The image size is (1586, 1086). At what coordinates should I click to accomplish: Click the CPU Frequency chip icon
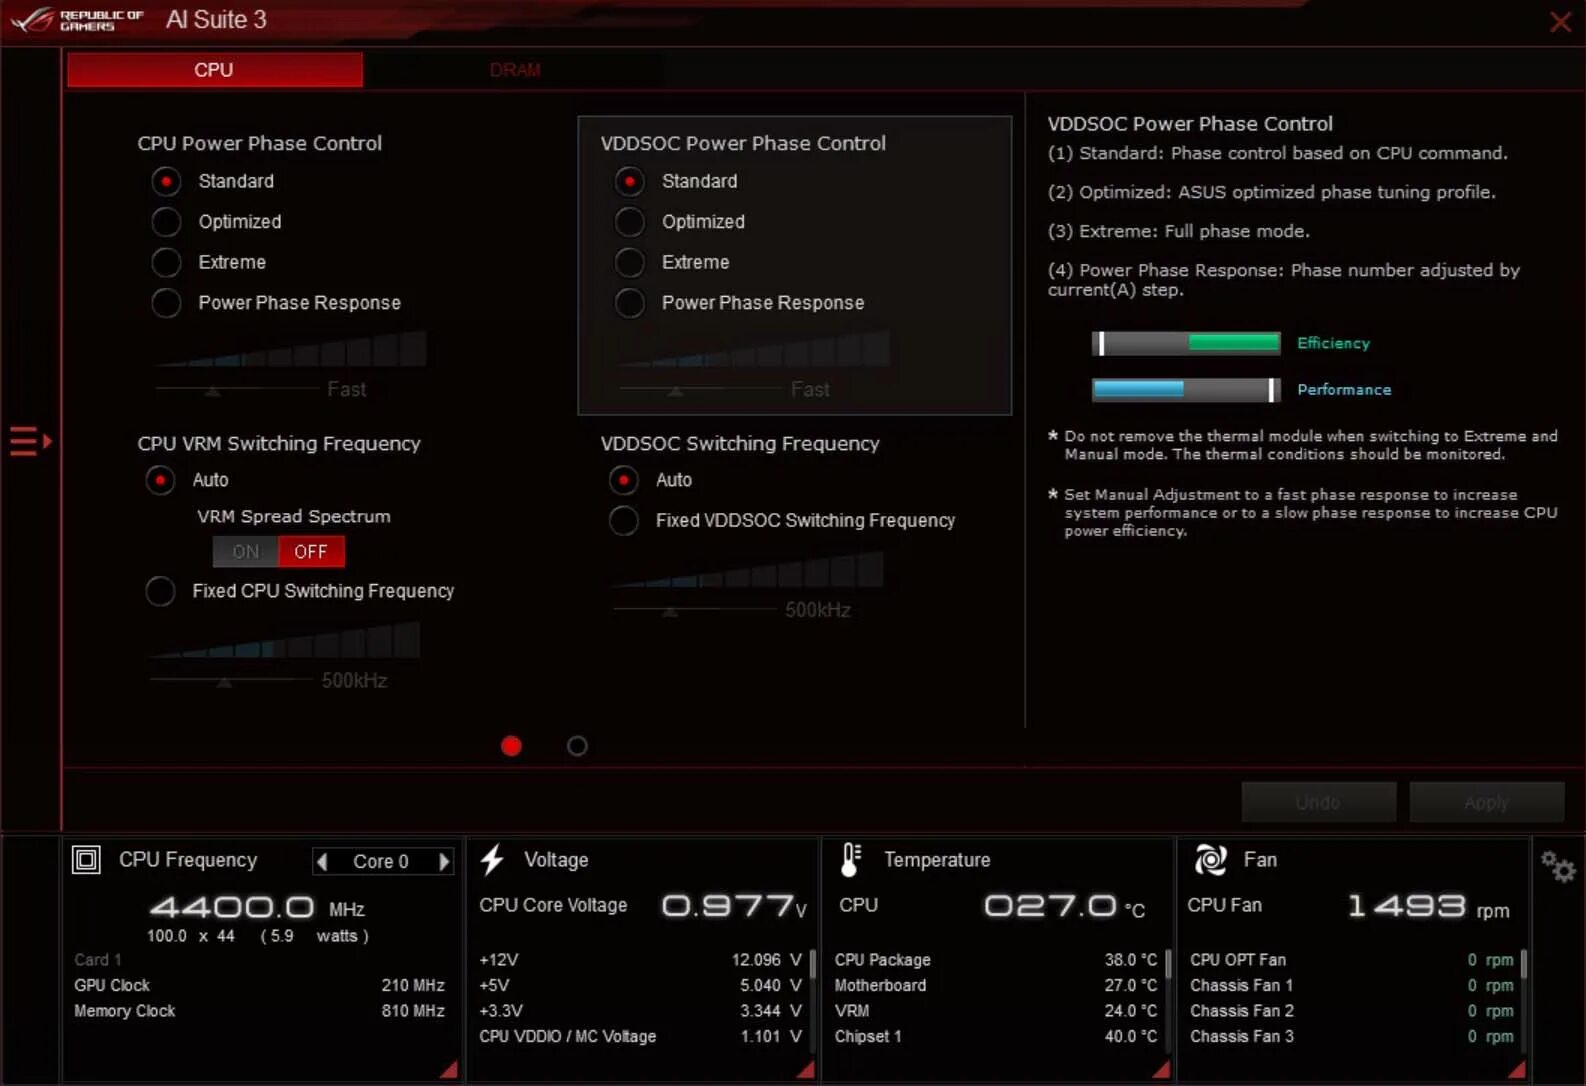tap(86, 859)
